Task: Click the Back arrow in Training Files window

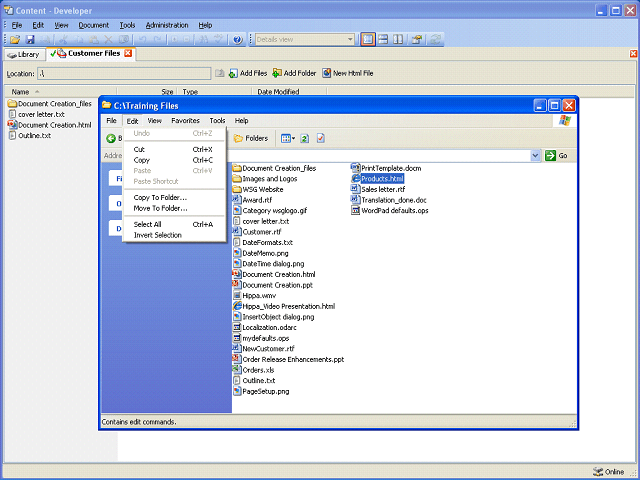Action: pos(111,138)
